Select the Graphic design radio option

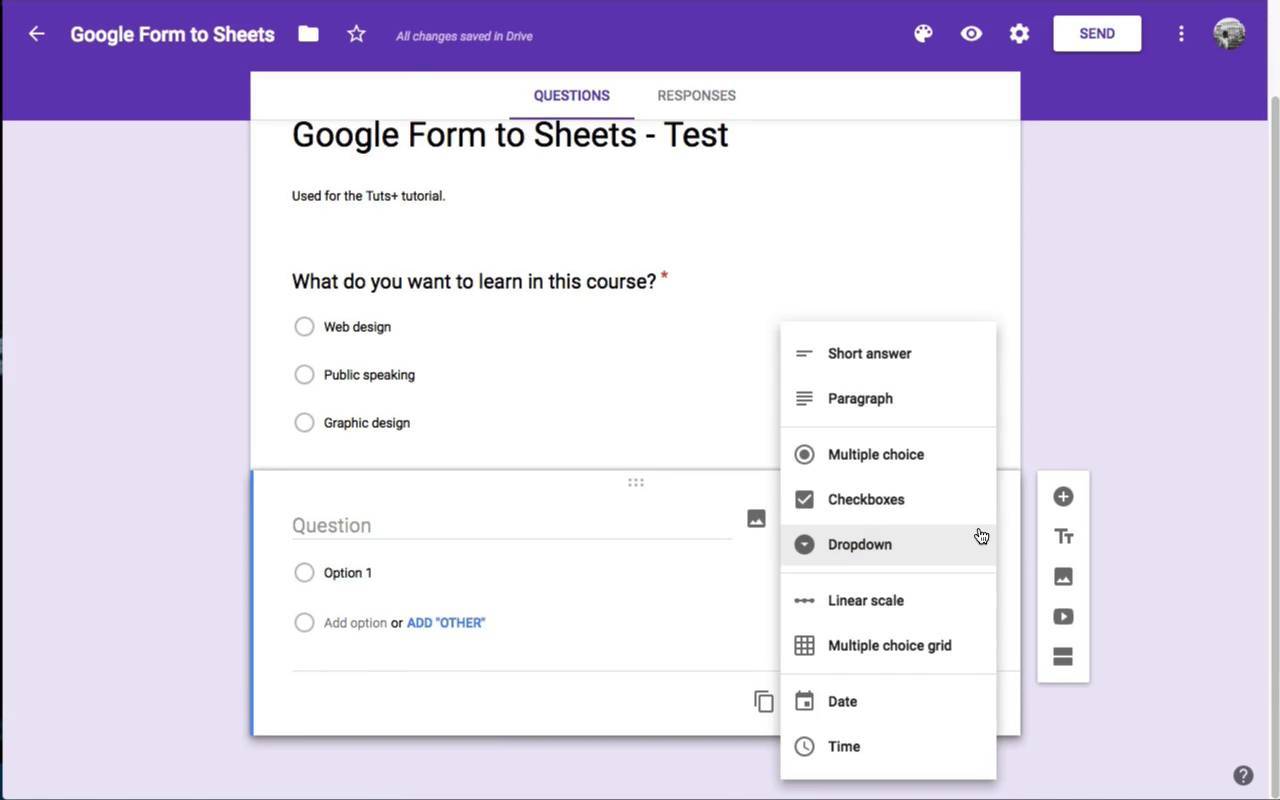tap(304, 423)
